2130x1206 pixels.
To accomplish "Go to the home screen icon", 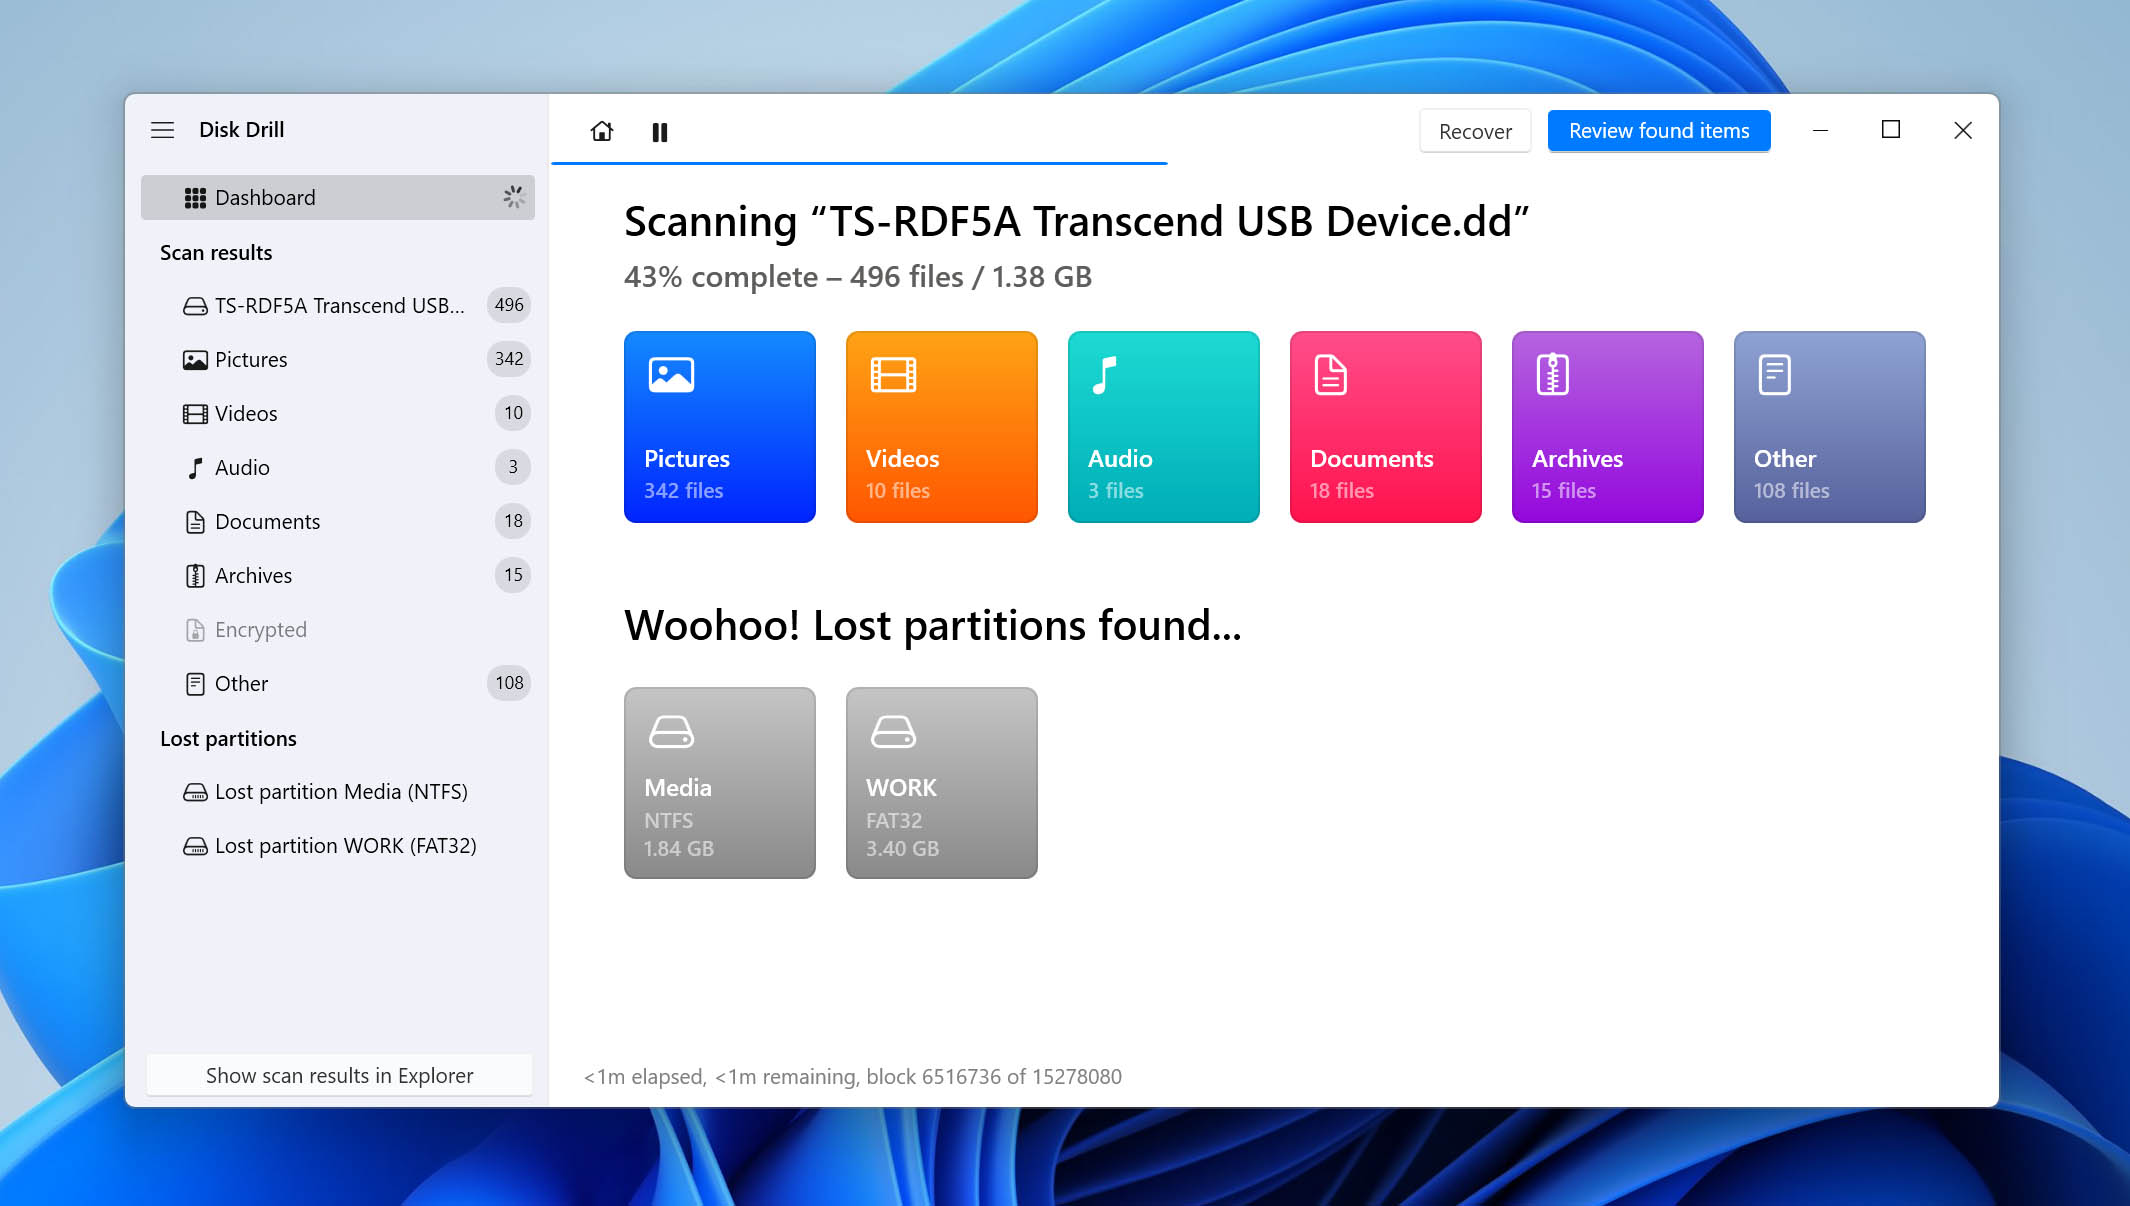I will pos(602,131).
